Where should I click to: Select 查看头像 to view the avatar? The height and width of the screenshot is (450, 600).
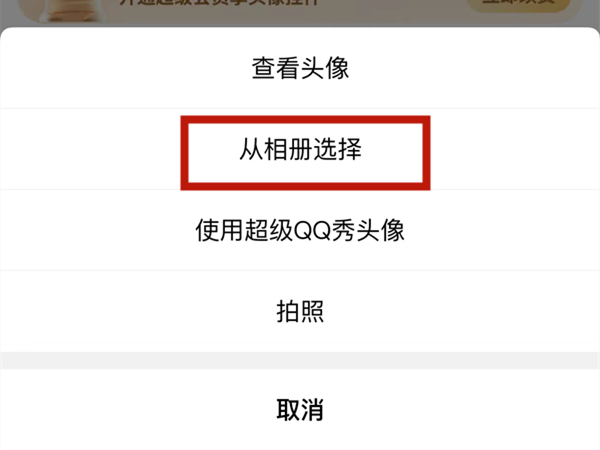point(300,68)
